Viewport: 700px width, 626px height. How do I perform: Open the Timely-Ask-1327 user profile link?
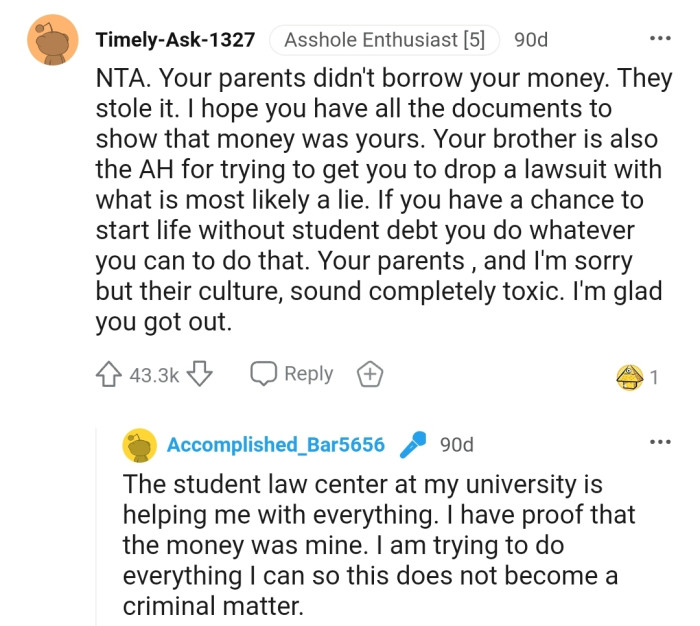pos(174,41)
